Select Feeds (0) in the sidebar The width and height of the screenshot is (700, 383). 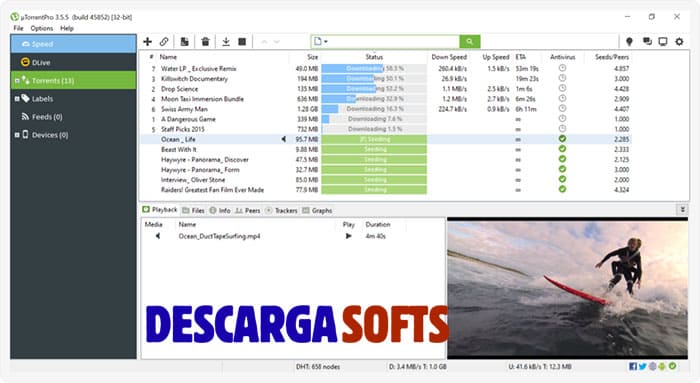[x=74, y=117]
